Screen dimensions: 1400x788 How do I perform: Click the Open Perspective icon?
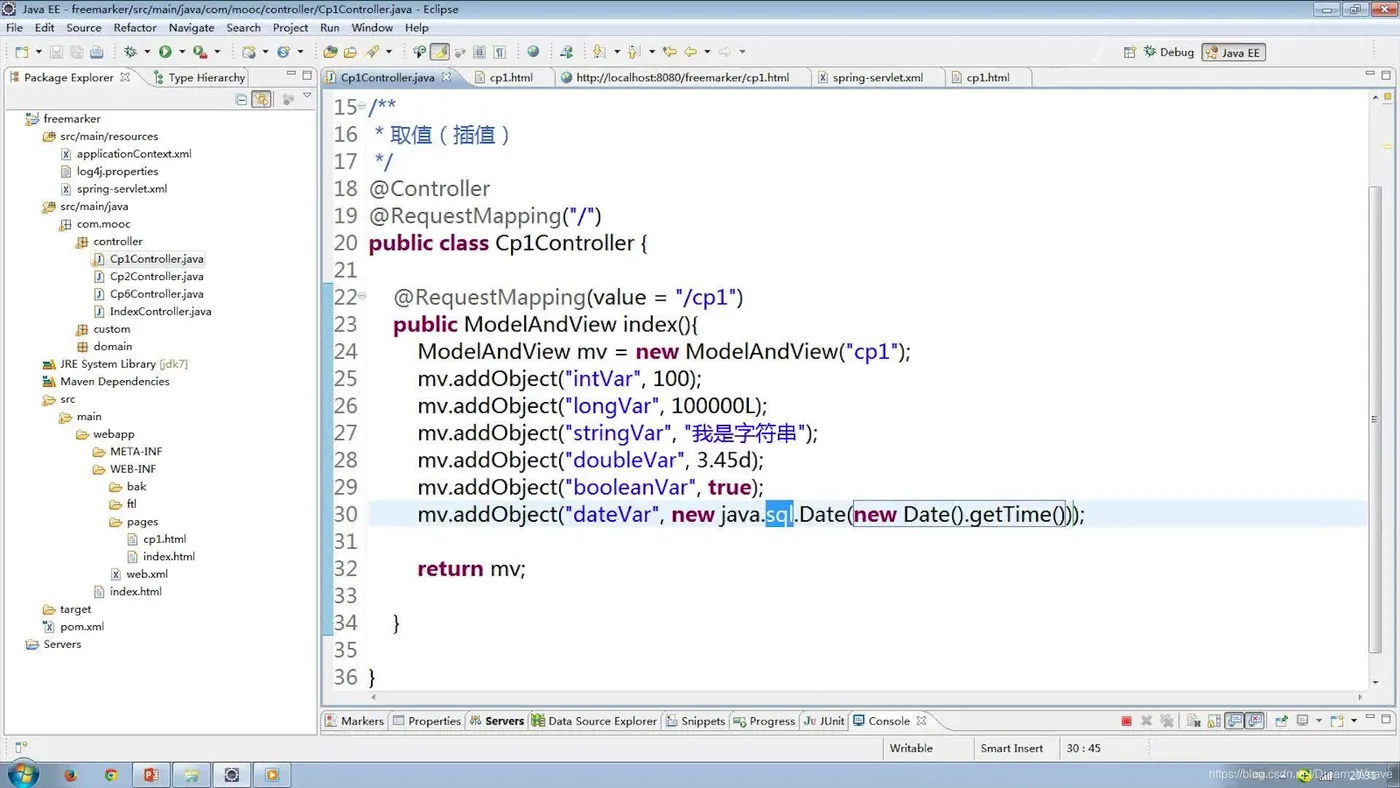[1129, 52]
